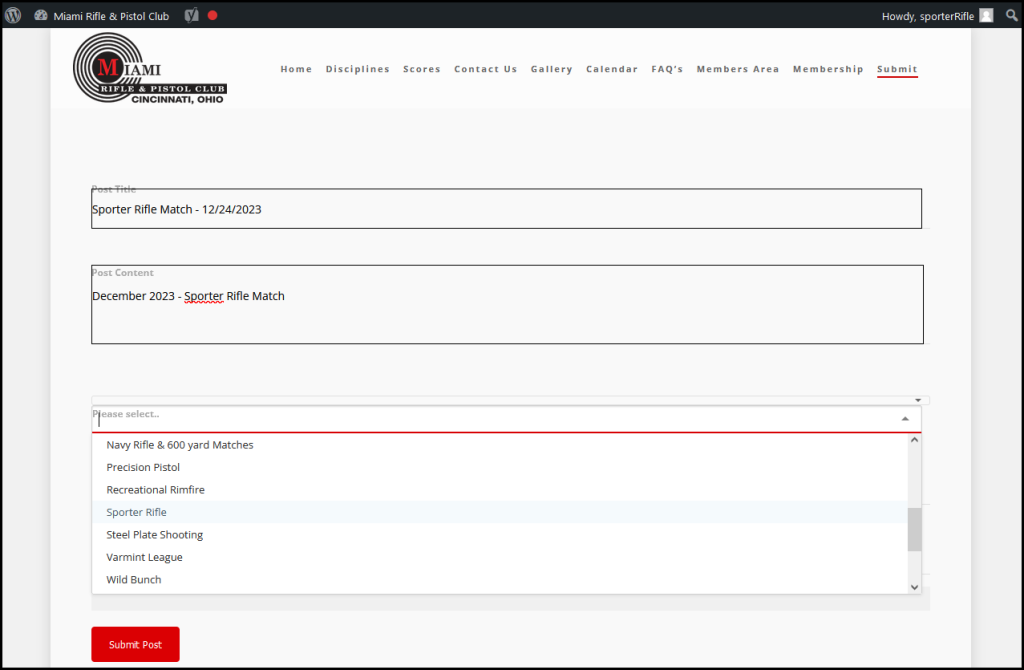Click the Submit Post button

(135, 645)
